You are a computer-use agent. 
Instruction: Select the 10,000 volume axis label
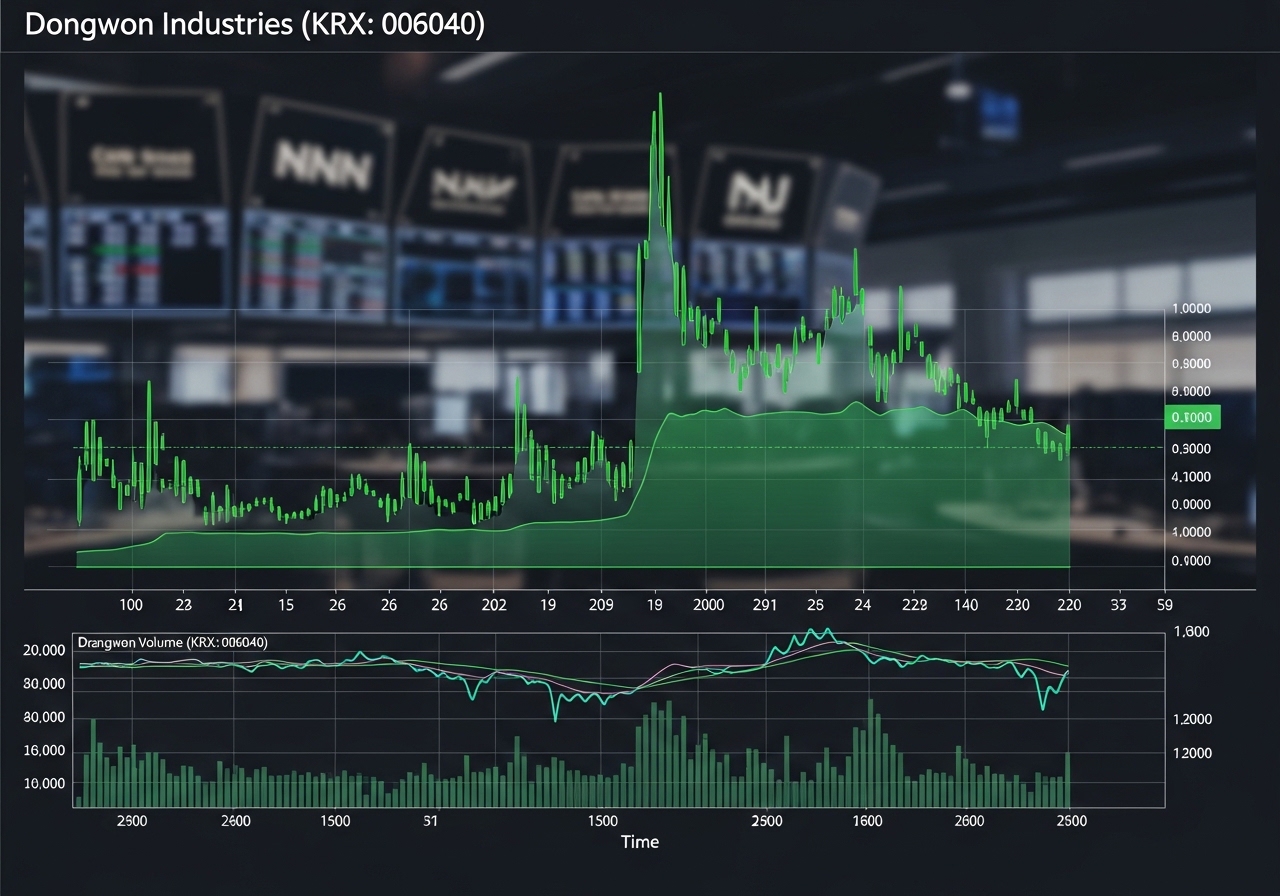[x=44, y=783]
